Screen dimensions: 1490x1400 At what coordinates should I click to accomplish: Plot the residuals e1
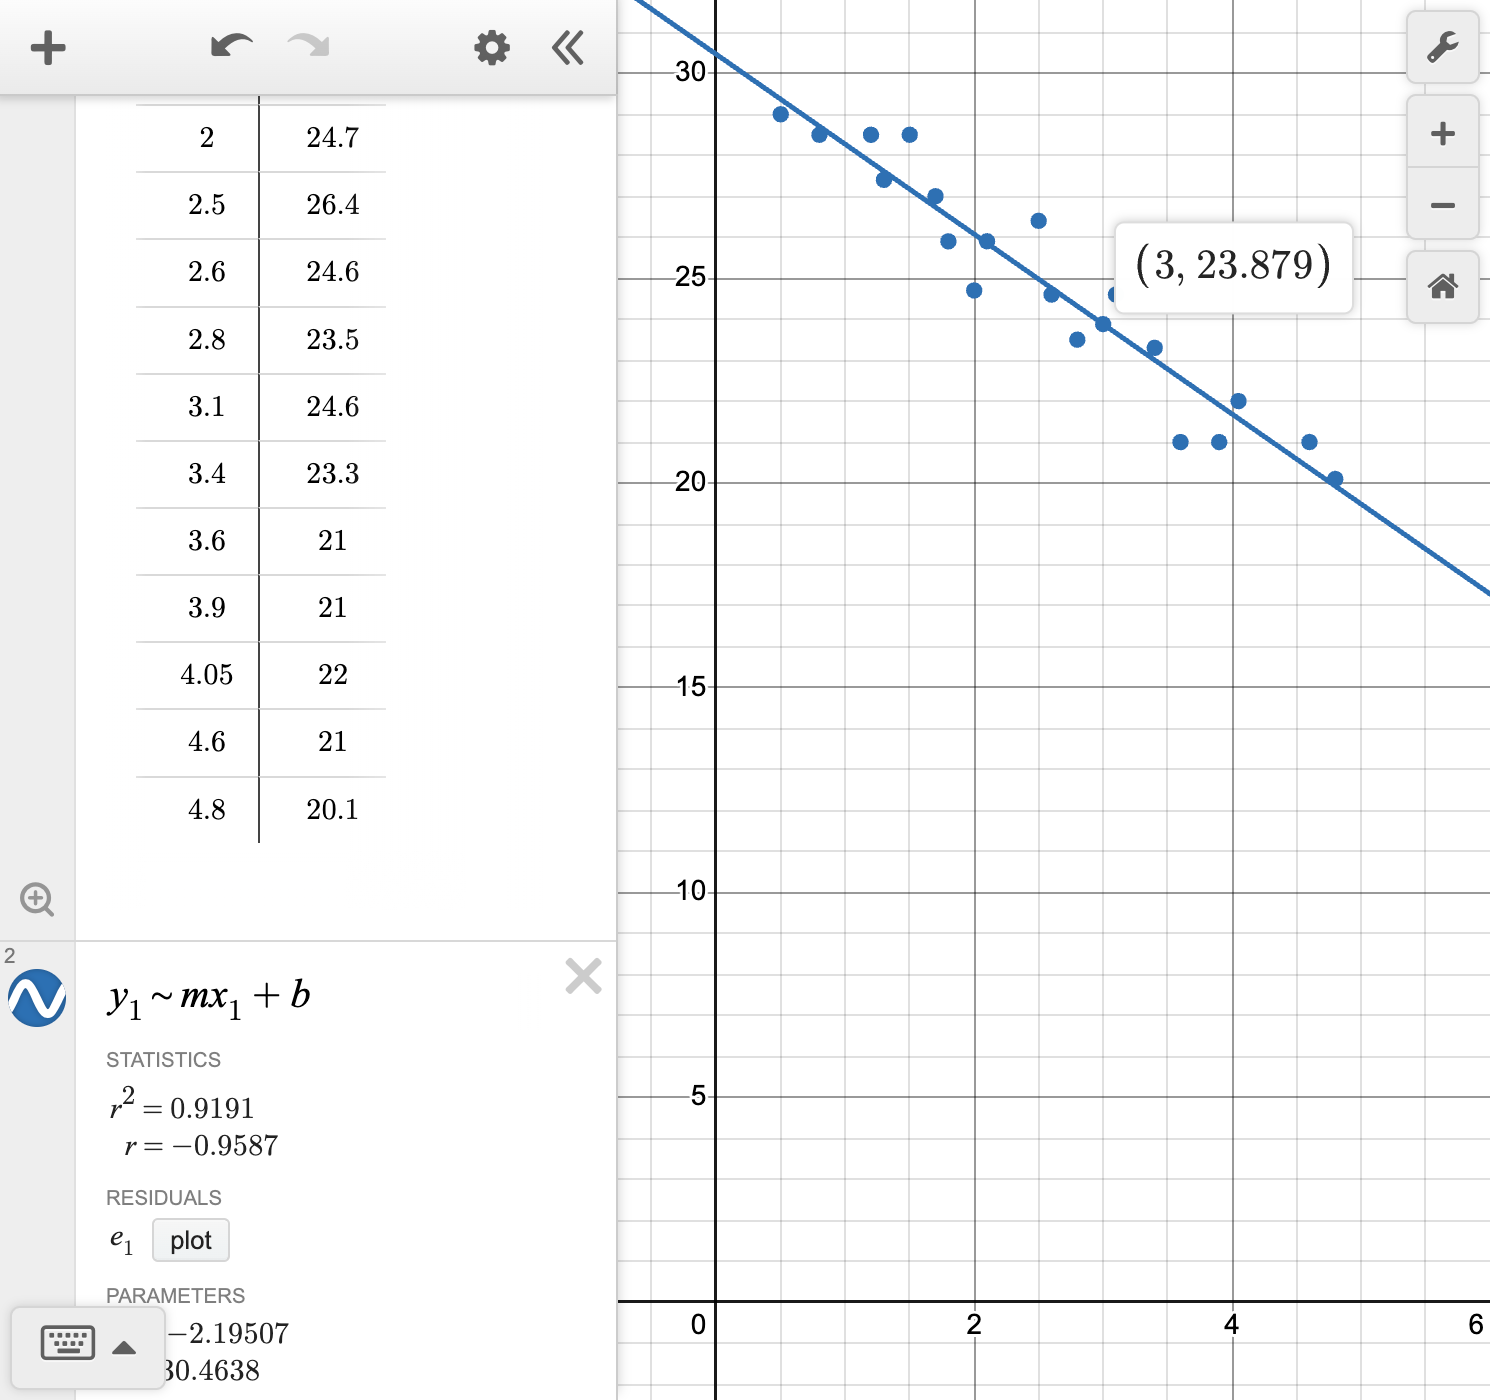point(190,1240)
